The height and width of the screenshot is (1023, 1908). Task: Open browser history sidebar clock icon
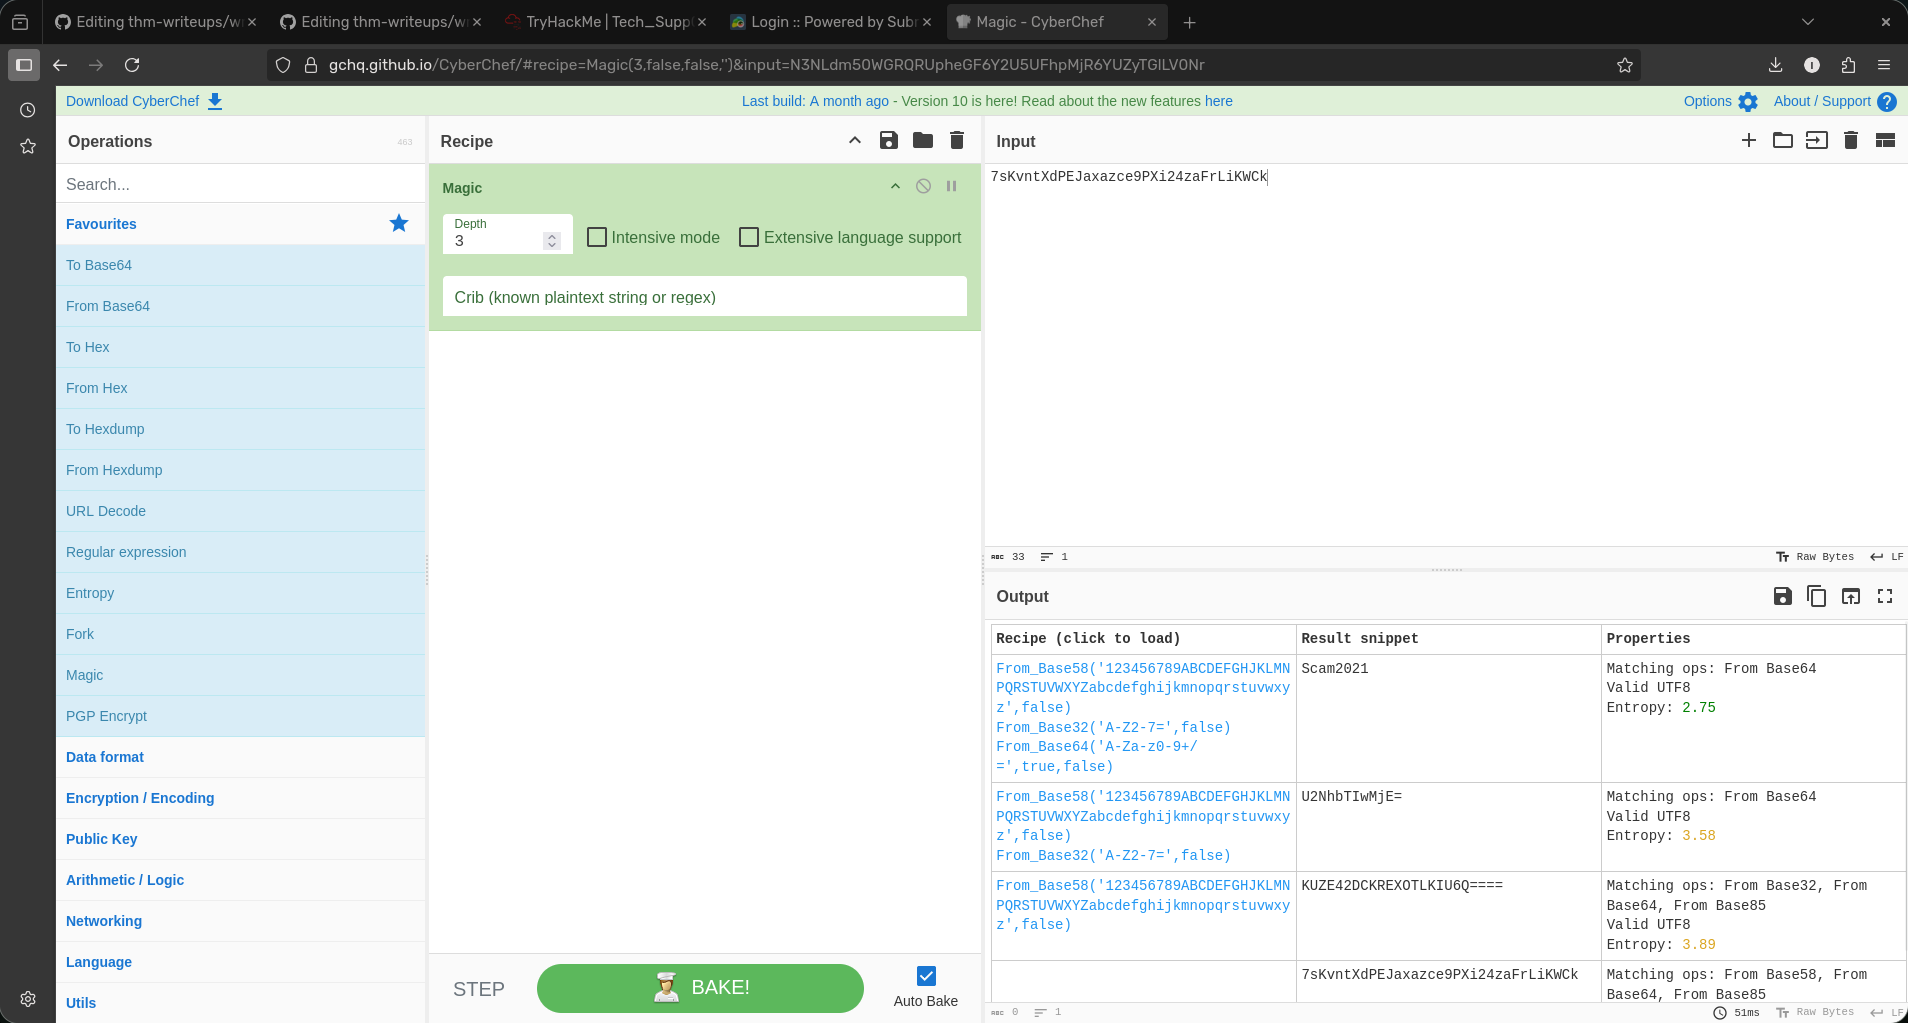(x=28, y=110)
